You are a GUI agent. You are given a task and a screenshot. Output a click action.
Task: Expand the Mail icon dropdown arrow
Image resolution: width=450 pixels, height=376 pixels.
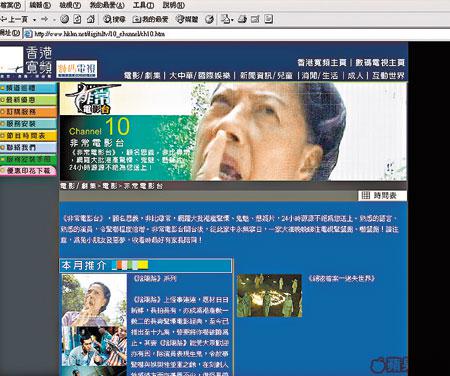point(232,20)
